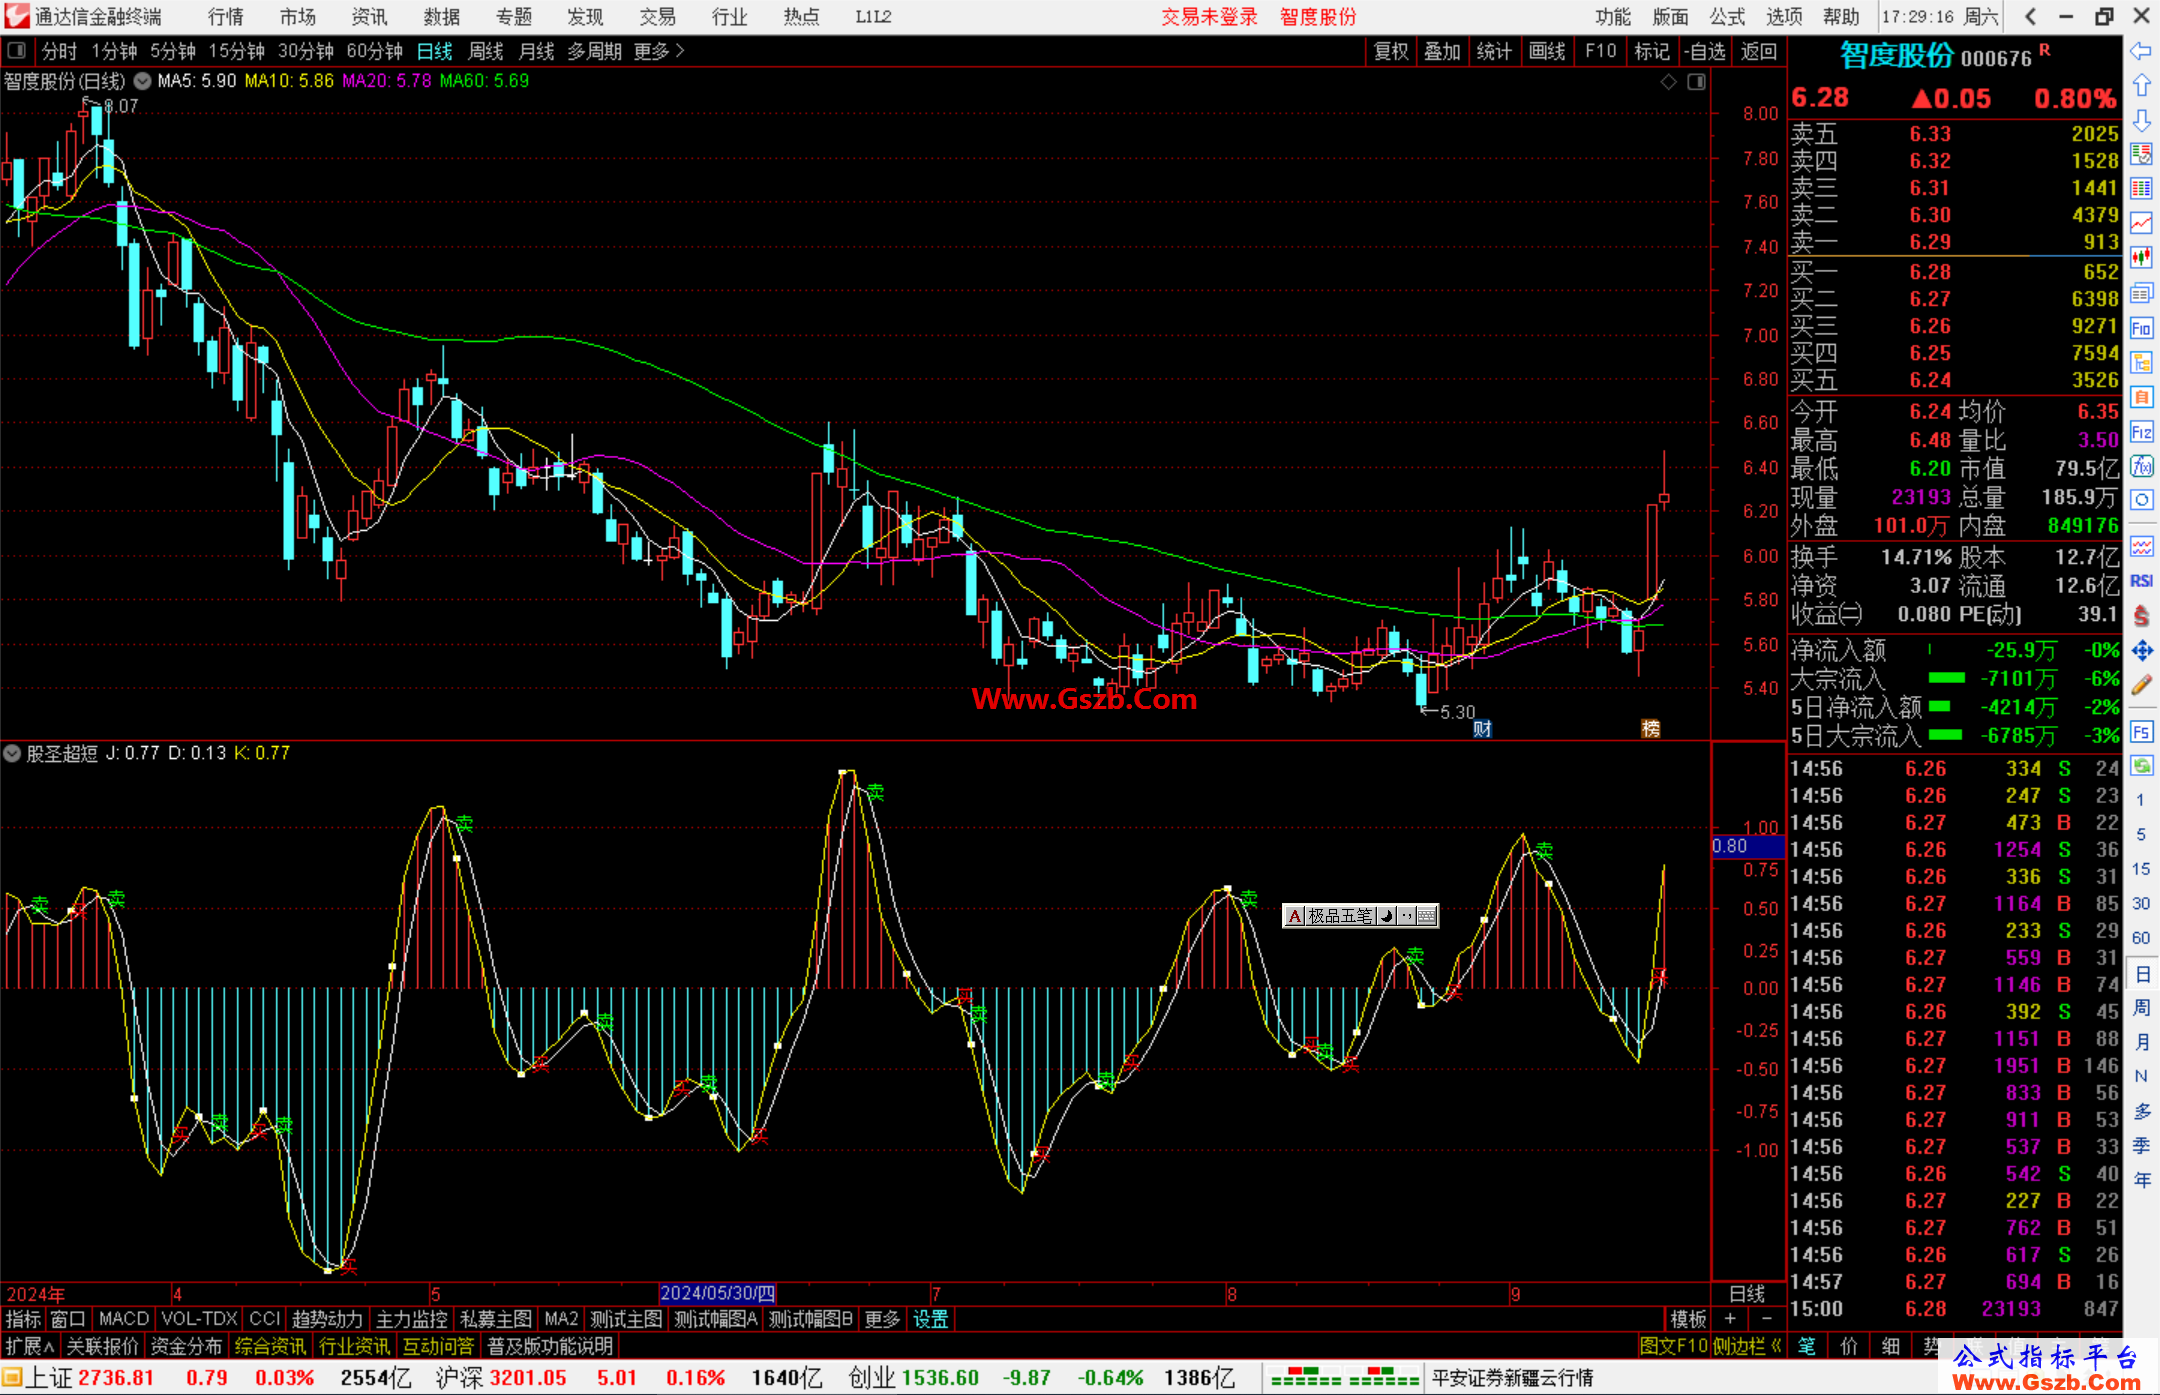Click the signal bars status icon

[x=1343, y=1377]
